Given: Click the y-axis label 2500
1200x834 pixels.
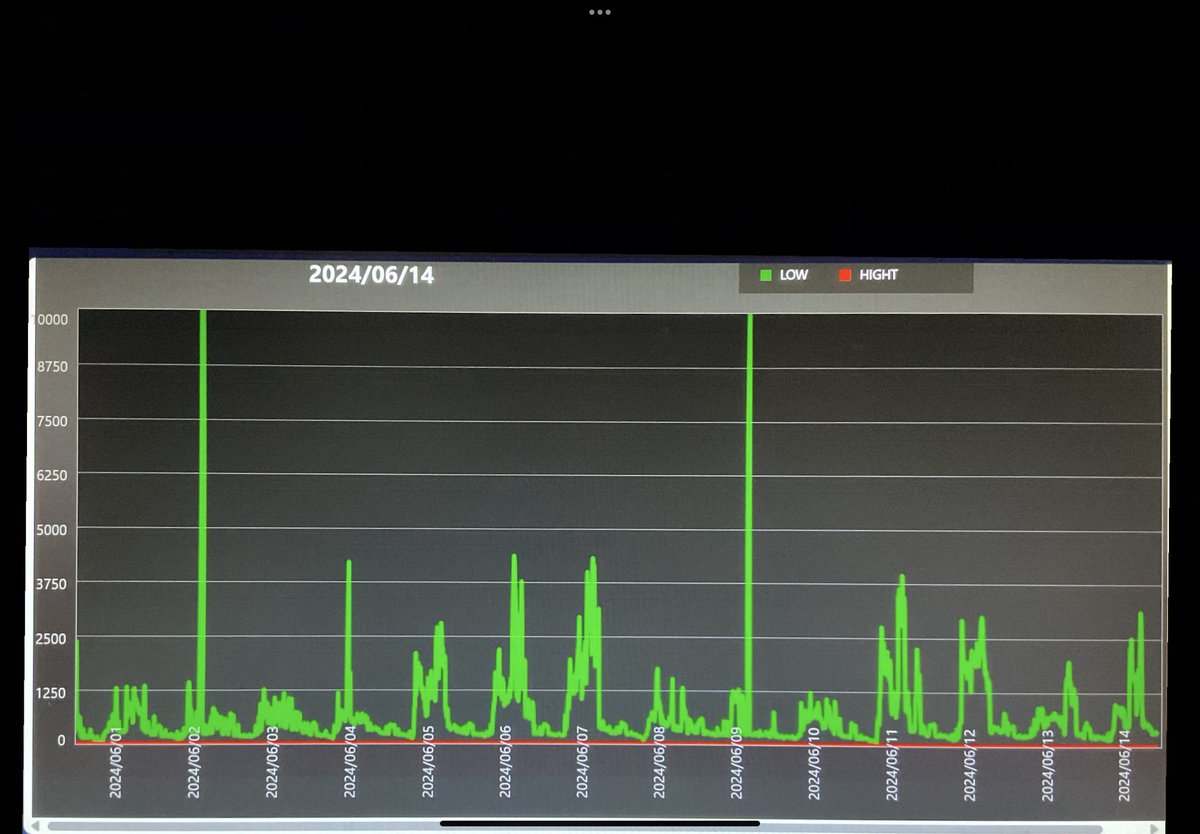Looking at the screenshot, I should (x=51, y=639).
